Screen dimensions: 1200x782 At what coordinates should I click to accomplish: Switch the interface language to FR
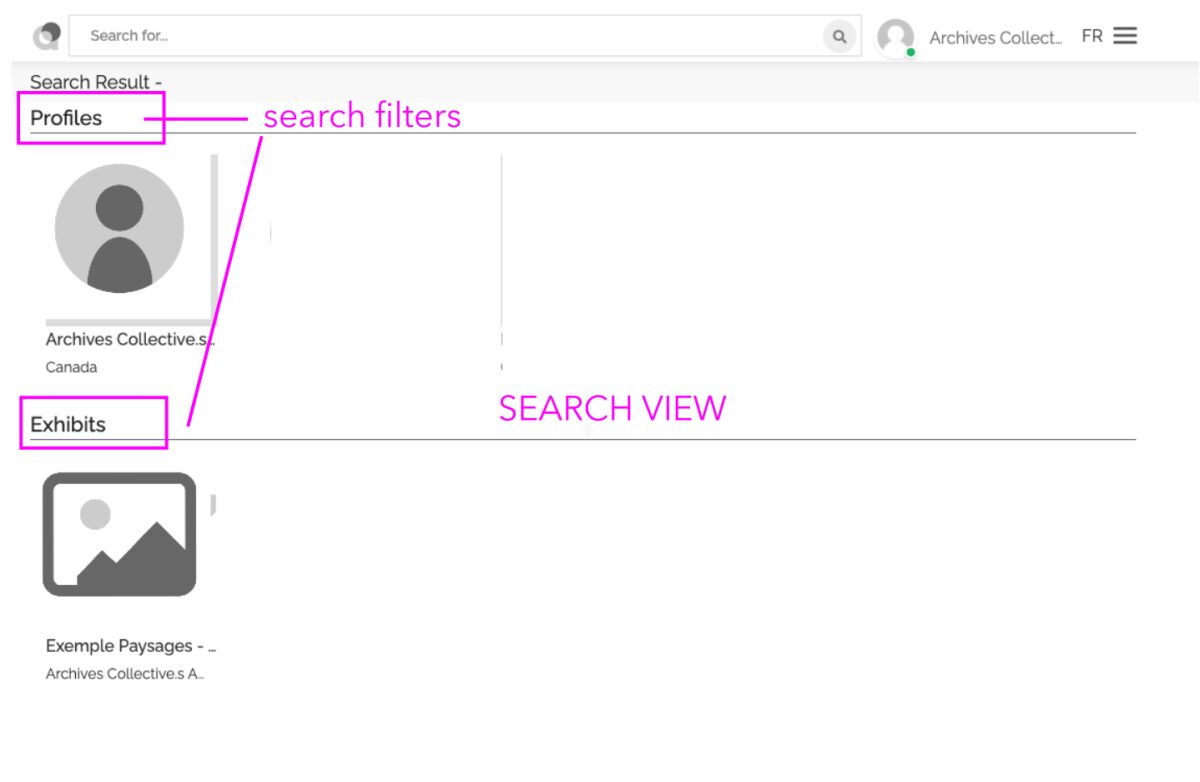coord(1090,35)
